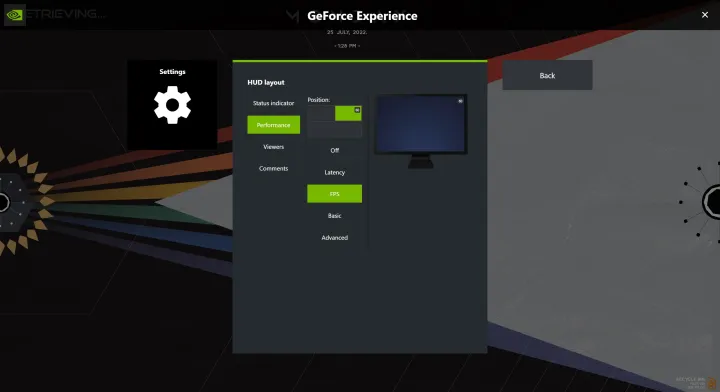Open the Status indicator HUD section

(273, 103)
